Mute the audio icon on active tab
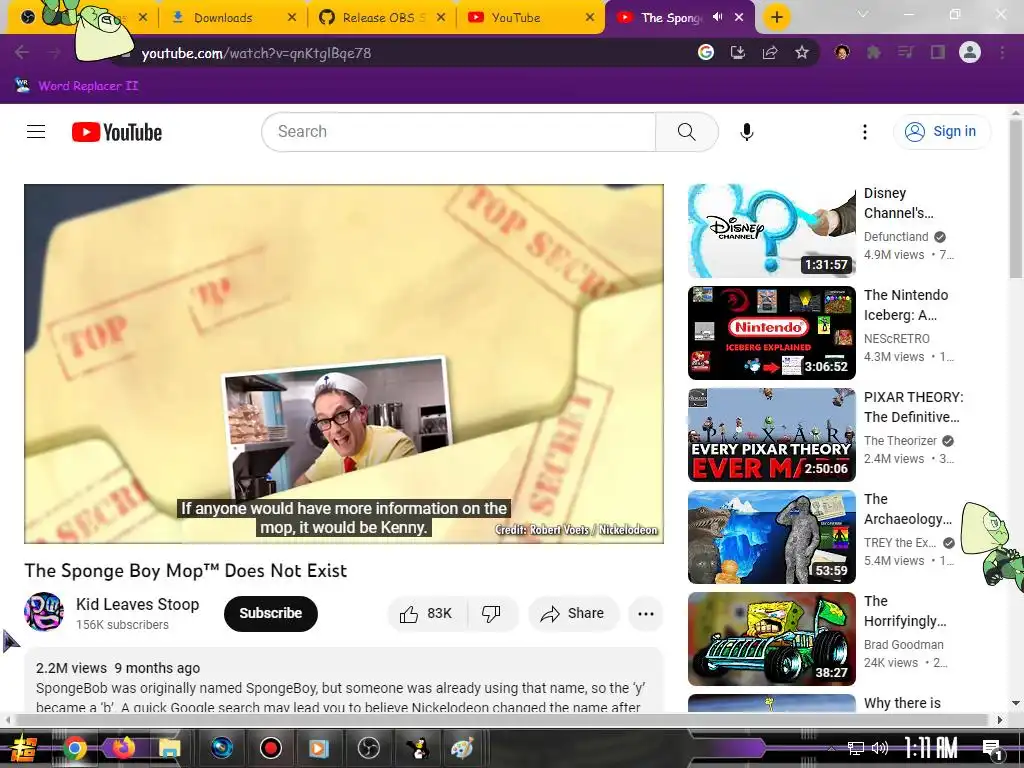This screenshot has width=1024, height=768. coord(718,18)
